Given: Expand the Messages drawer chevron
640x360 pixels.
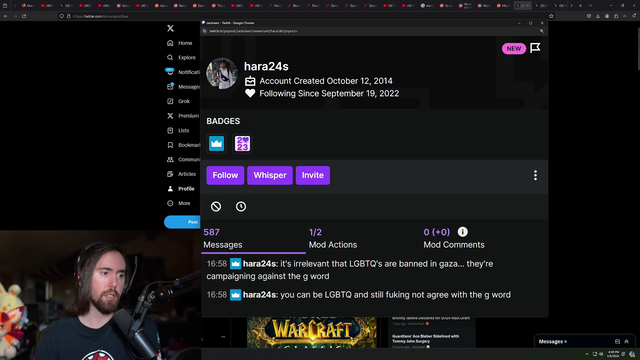Looking at the screenshot, I should pos(627,342).
